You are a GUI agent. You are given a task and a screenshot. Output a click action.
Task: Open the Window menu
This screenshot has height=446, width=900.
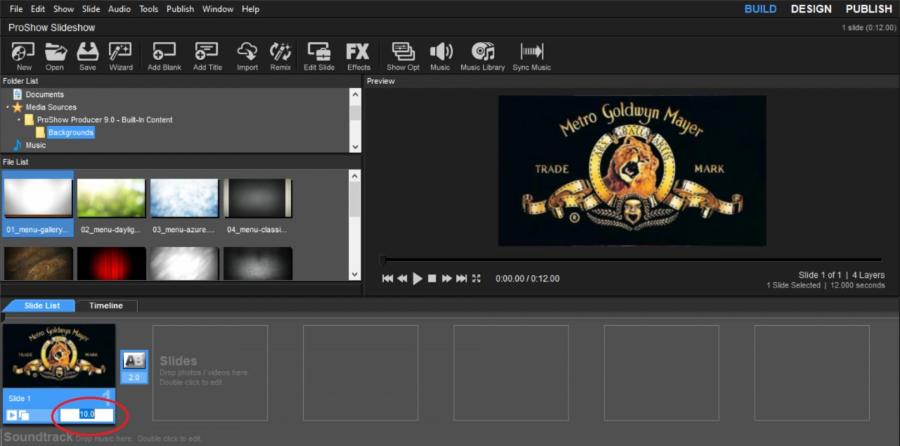click(218, 9)
